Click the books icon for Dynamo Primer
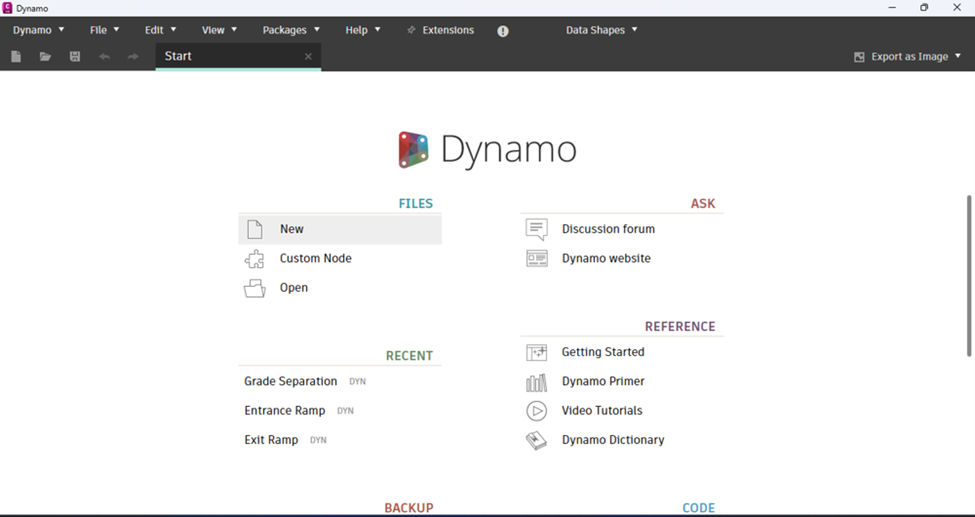Viewport: 975px width, 517px height. tap(537, 382)
